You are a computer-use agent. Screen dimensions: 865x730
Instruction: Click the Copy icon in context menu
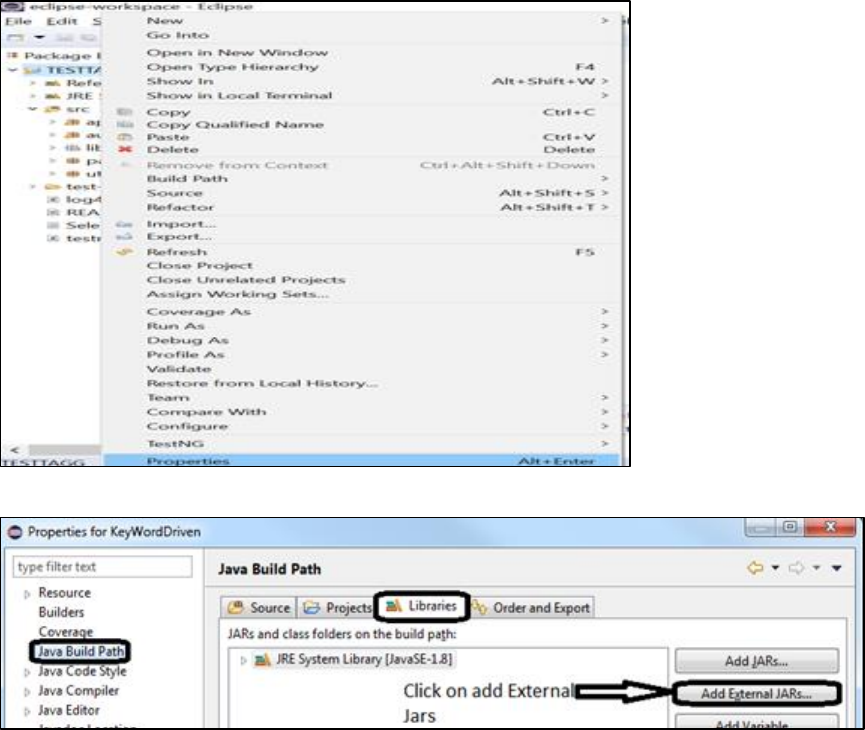pyautogui.click(x=125, y=112)
